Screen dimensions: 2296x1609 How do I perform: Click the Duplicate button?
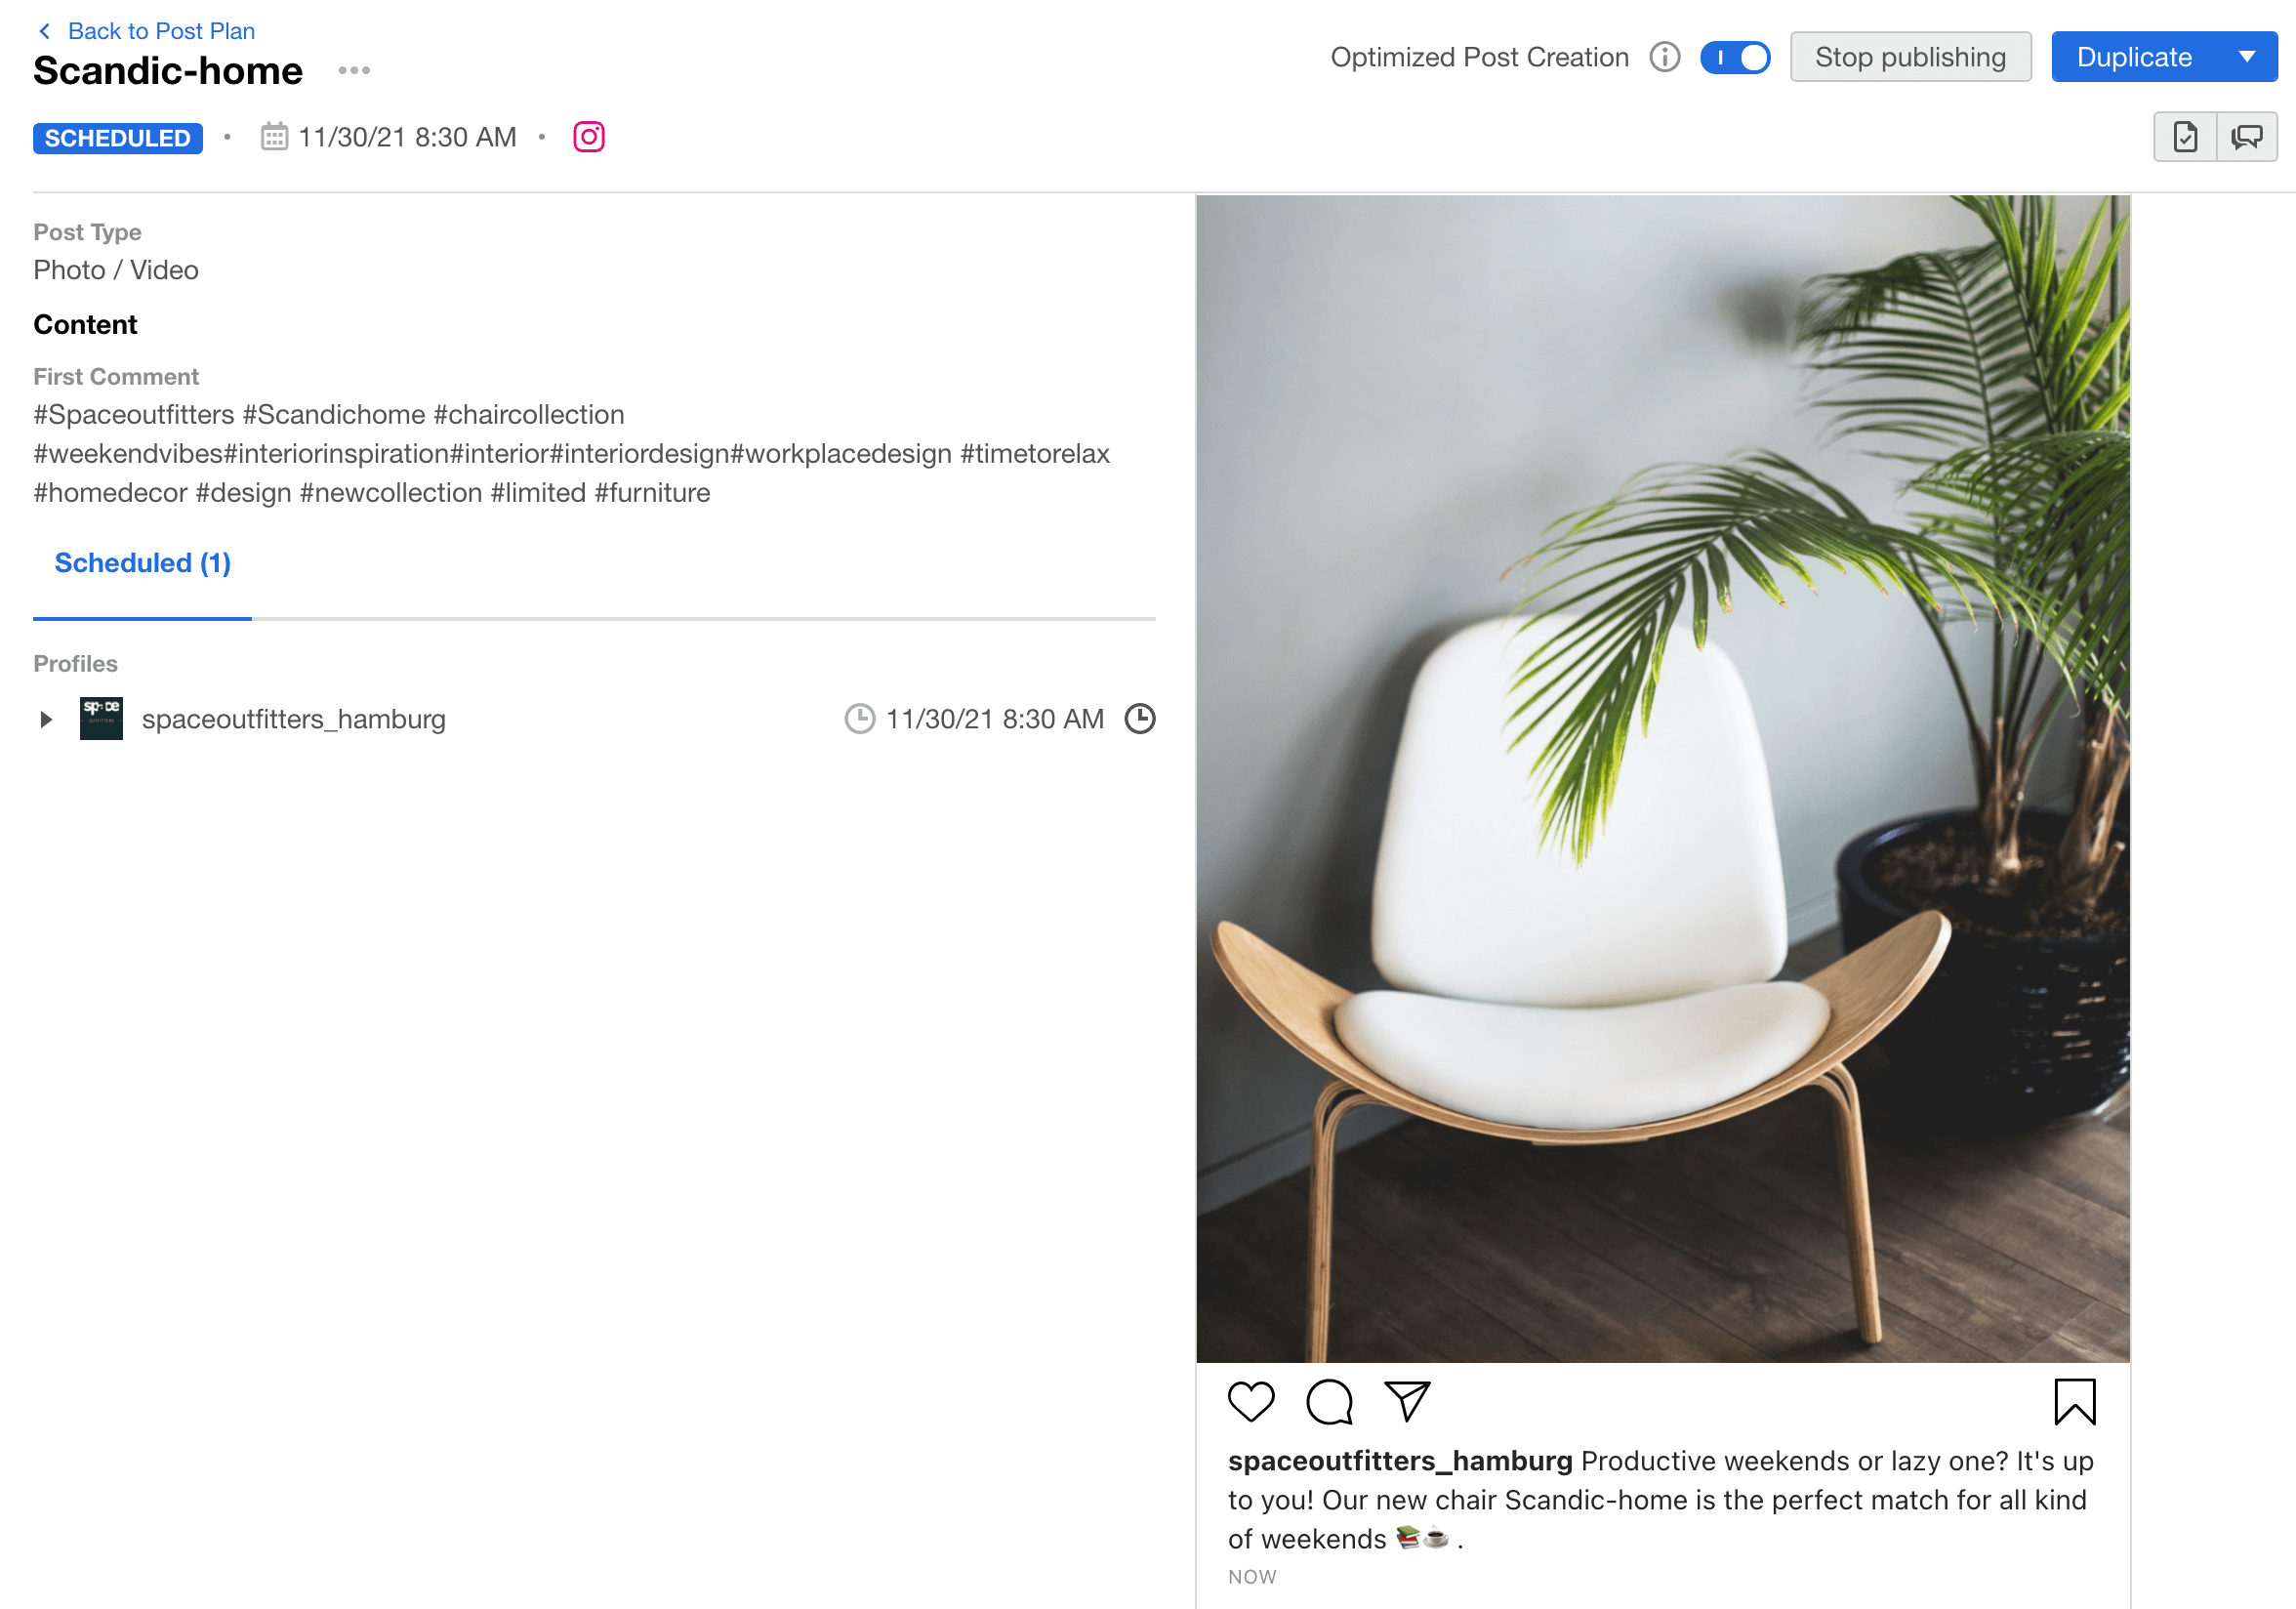tap(2134, 57)
